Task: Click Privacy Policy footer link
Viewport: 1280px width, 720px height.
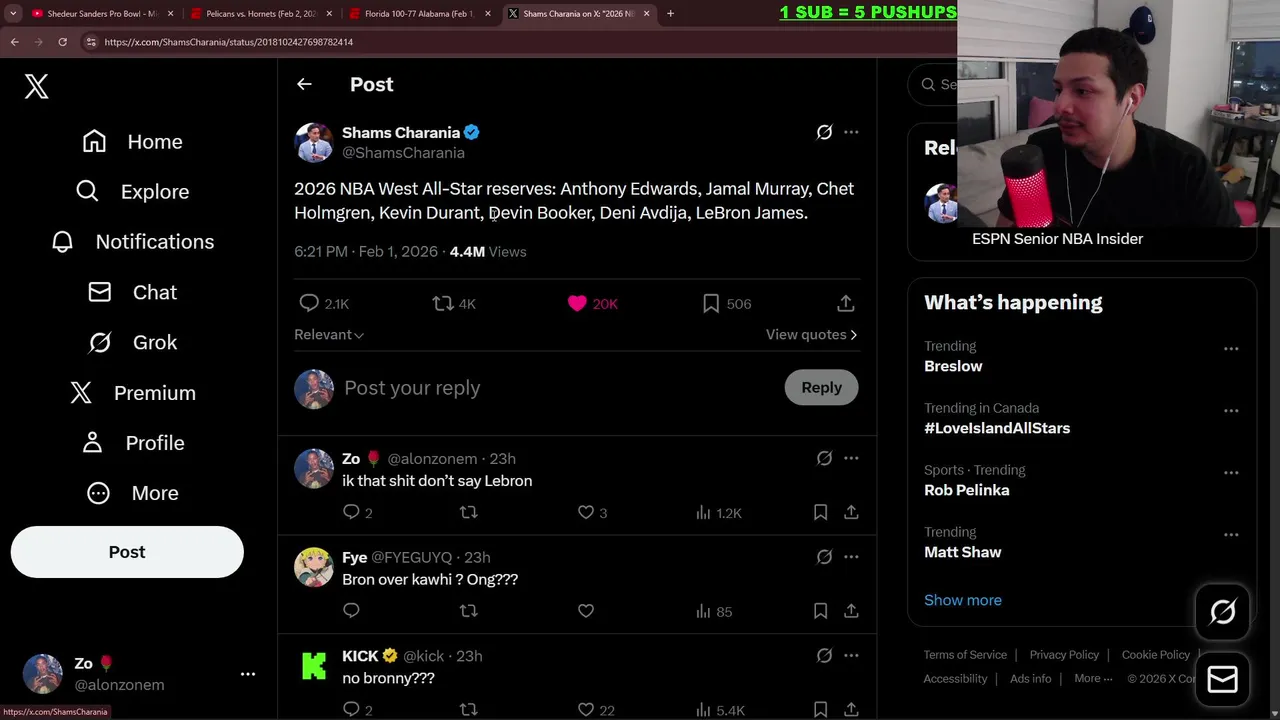Action: 1064,655
